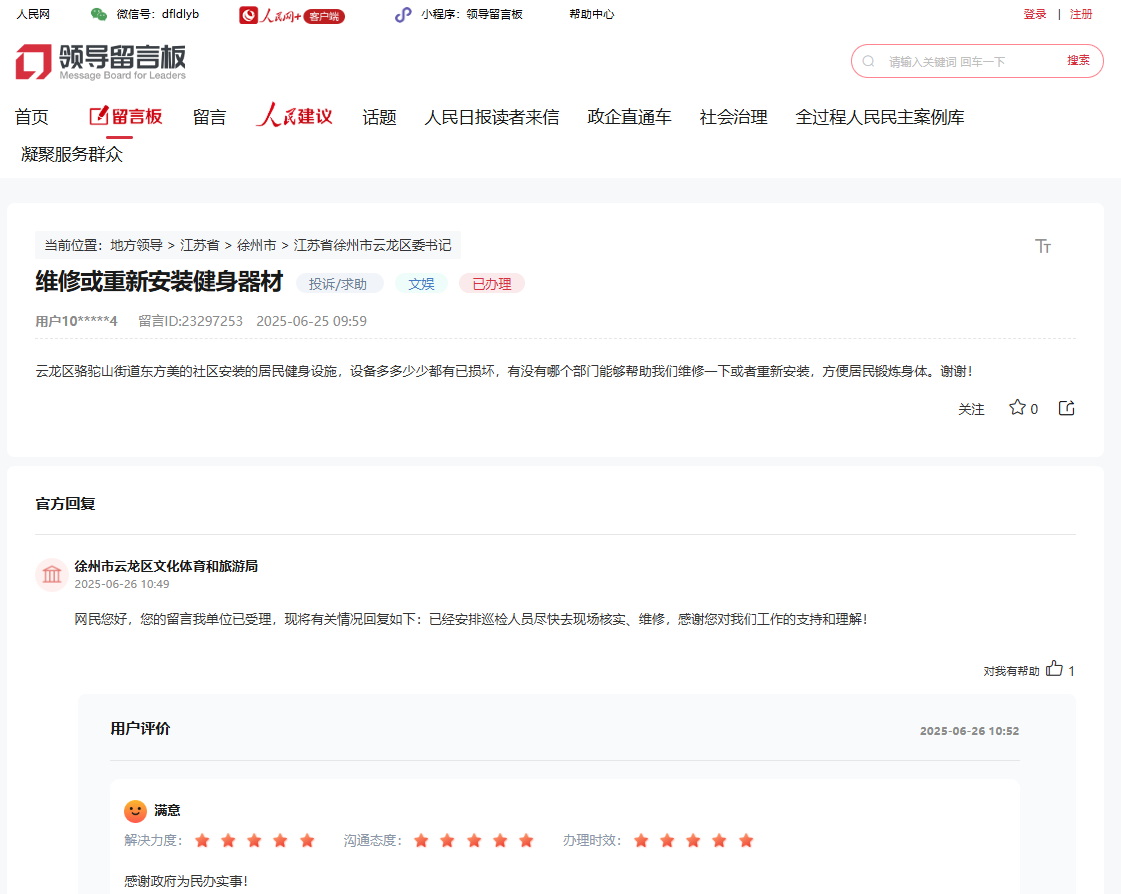This screenshot has width=1121, height=894.
Task: Click the 小程序 mini-program icon
Action: (x=403, y=15)
